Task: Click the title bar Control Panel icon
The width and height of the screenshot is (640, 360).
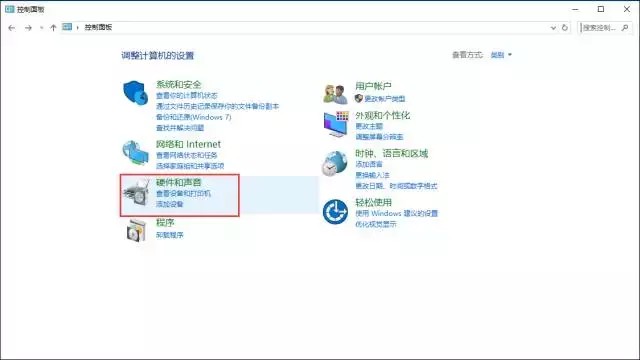Action: click(10, 9)
